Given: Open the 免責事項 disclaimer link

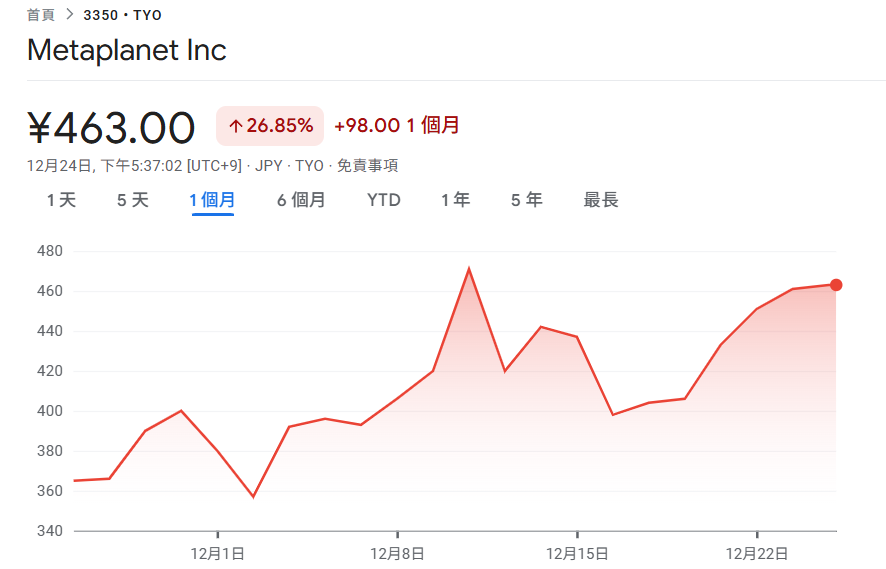Looking at the screenshot, I should 367,166.
